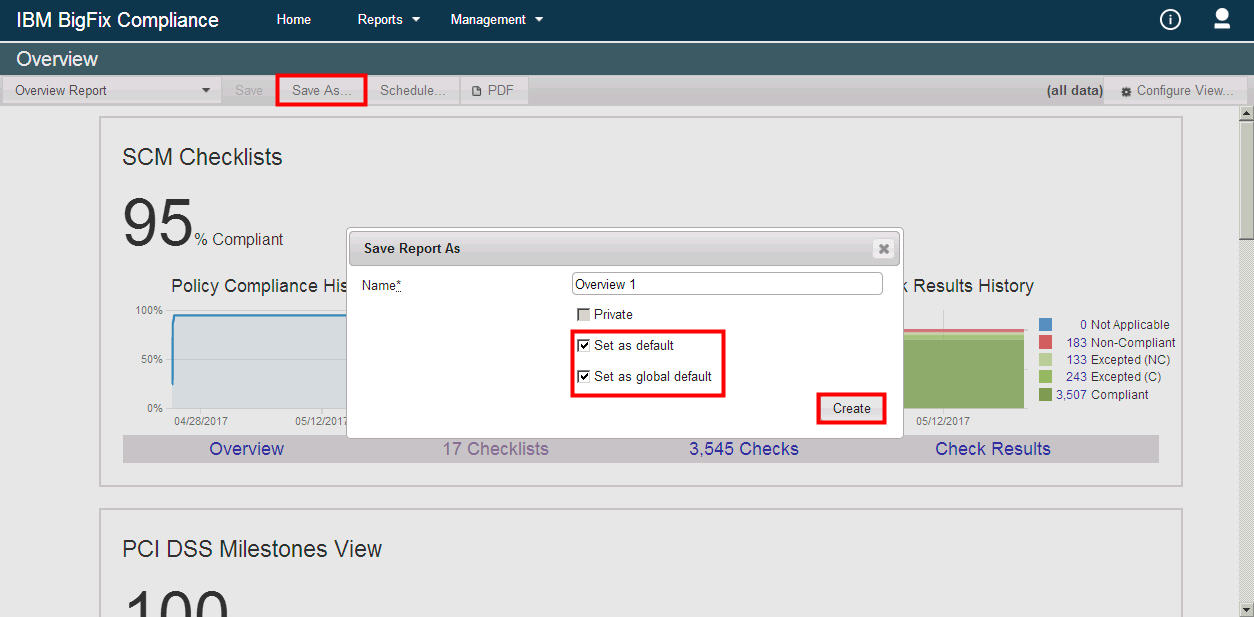1254x617 pixels.
Task: Click the Schedule... button
Action: [x=413, y=90]
